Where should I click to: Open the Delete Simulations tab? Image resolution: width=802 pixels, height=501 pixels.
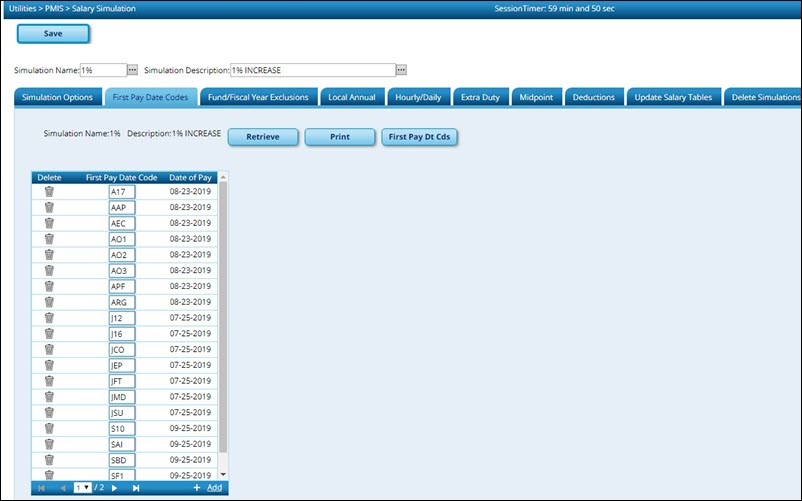pos(764,97)
